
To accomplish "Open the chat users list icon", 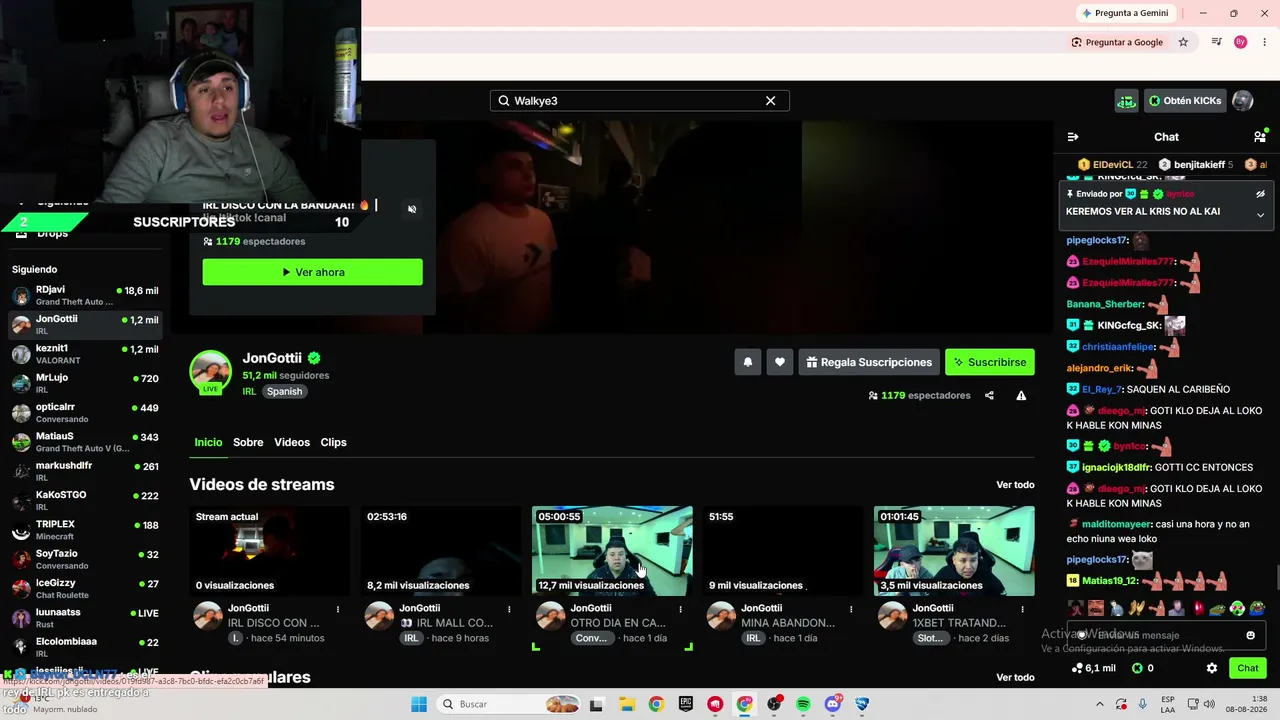I will (x=1259, y=137).
